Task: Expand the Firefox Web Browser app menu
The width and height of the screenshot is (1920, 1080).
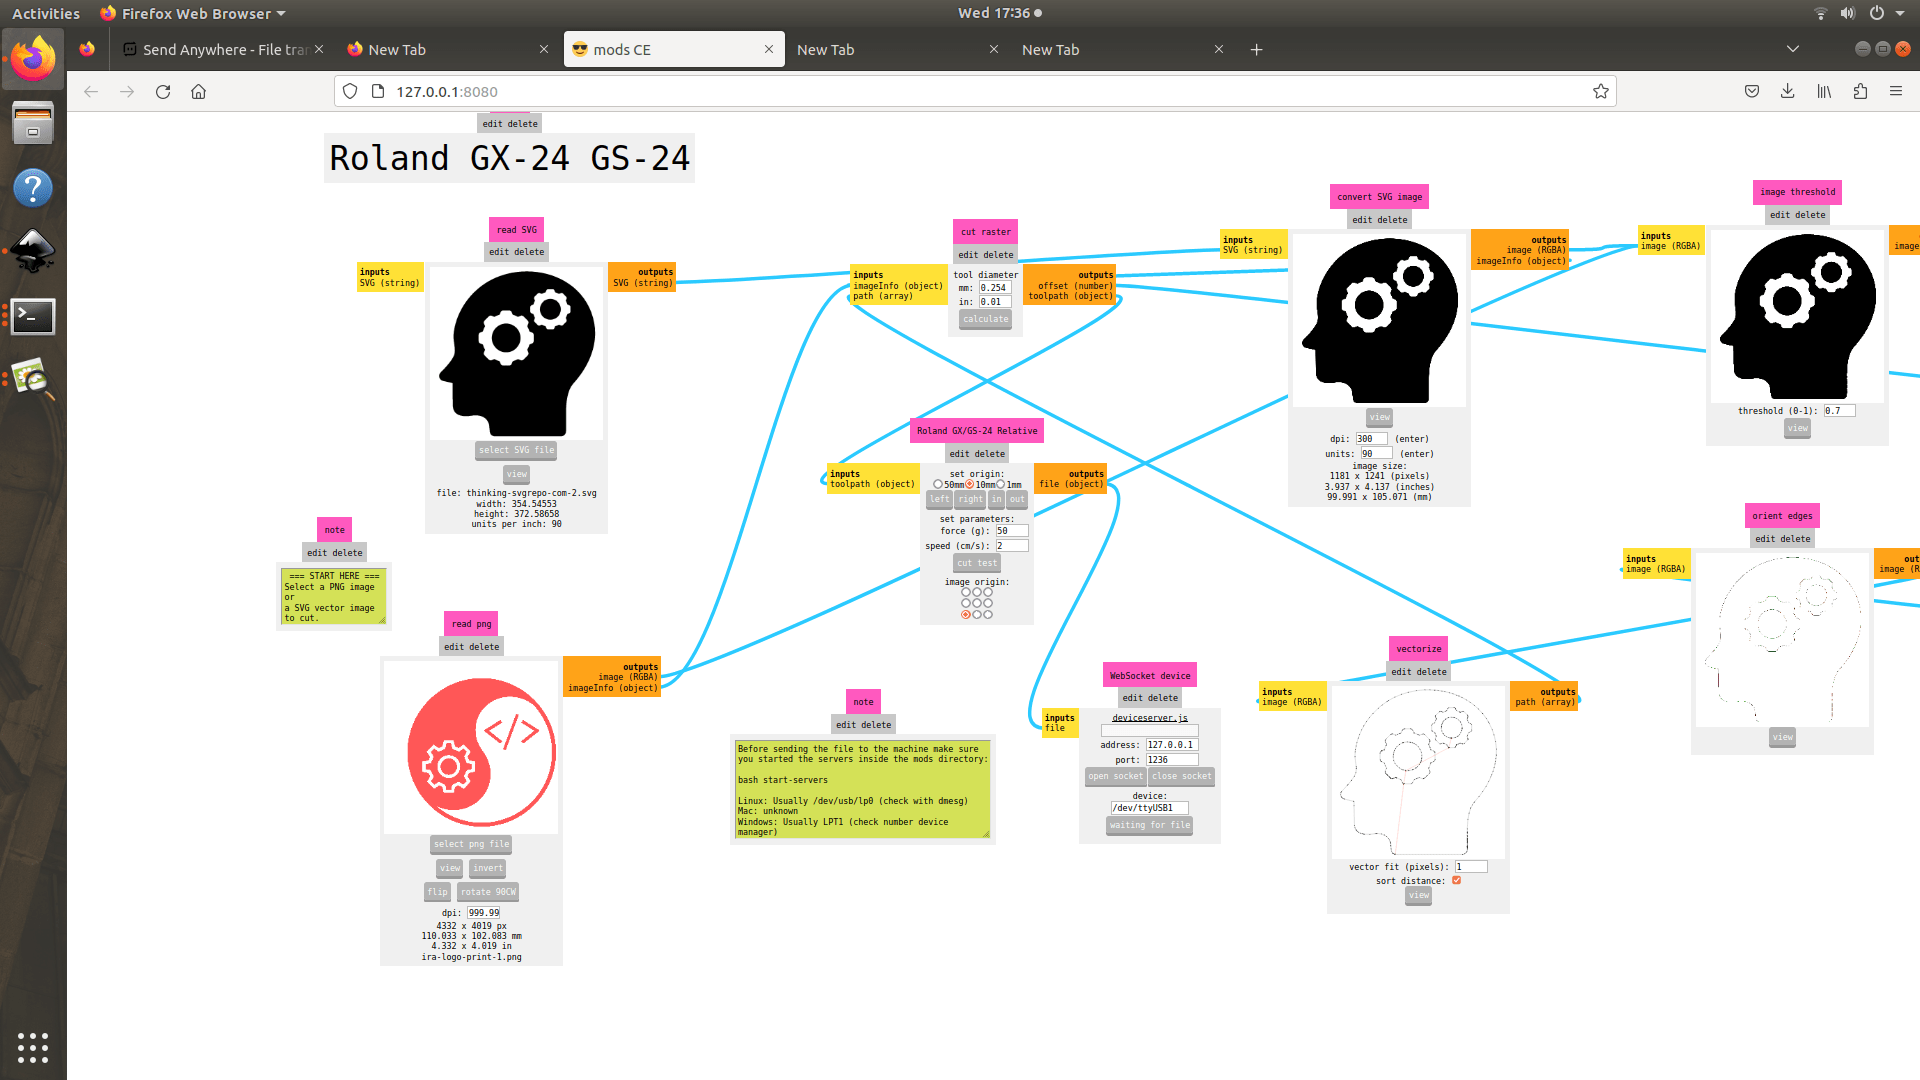Action: click(193, 13)
